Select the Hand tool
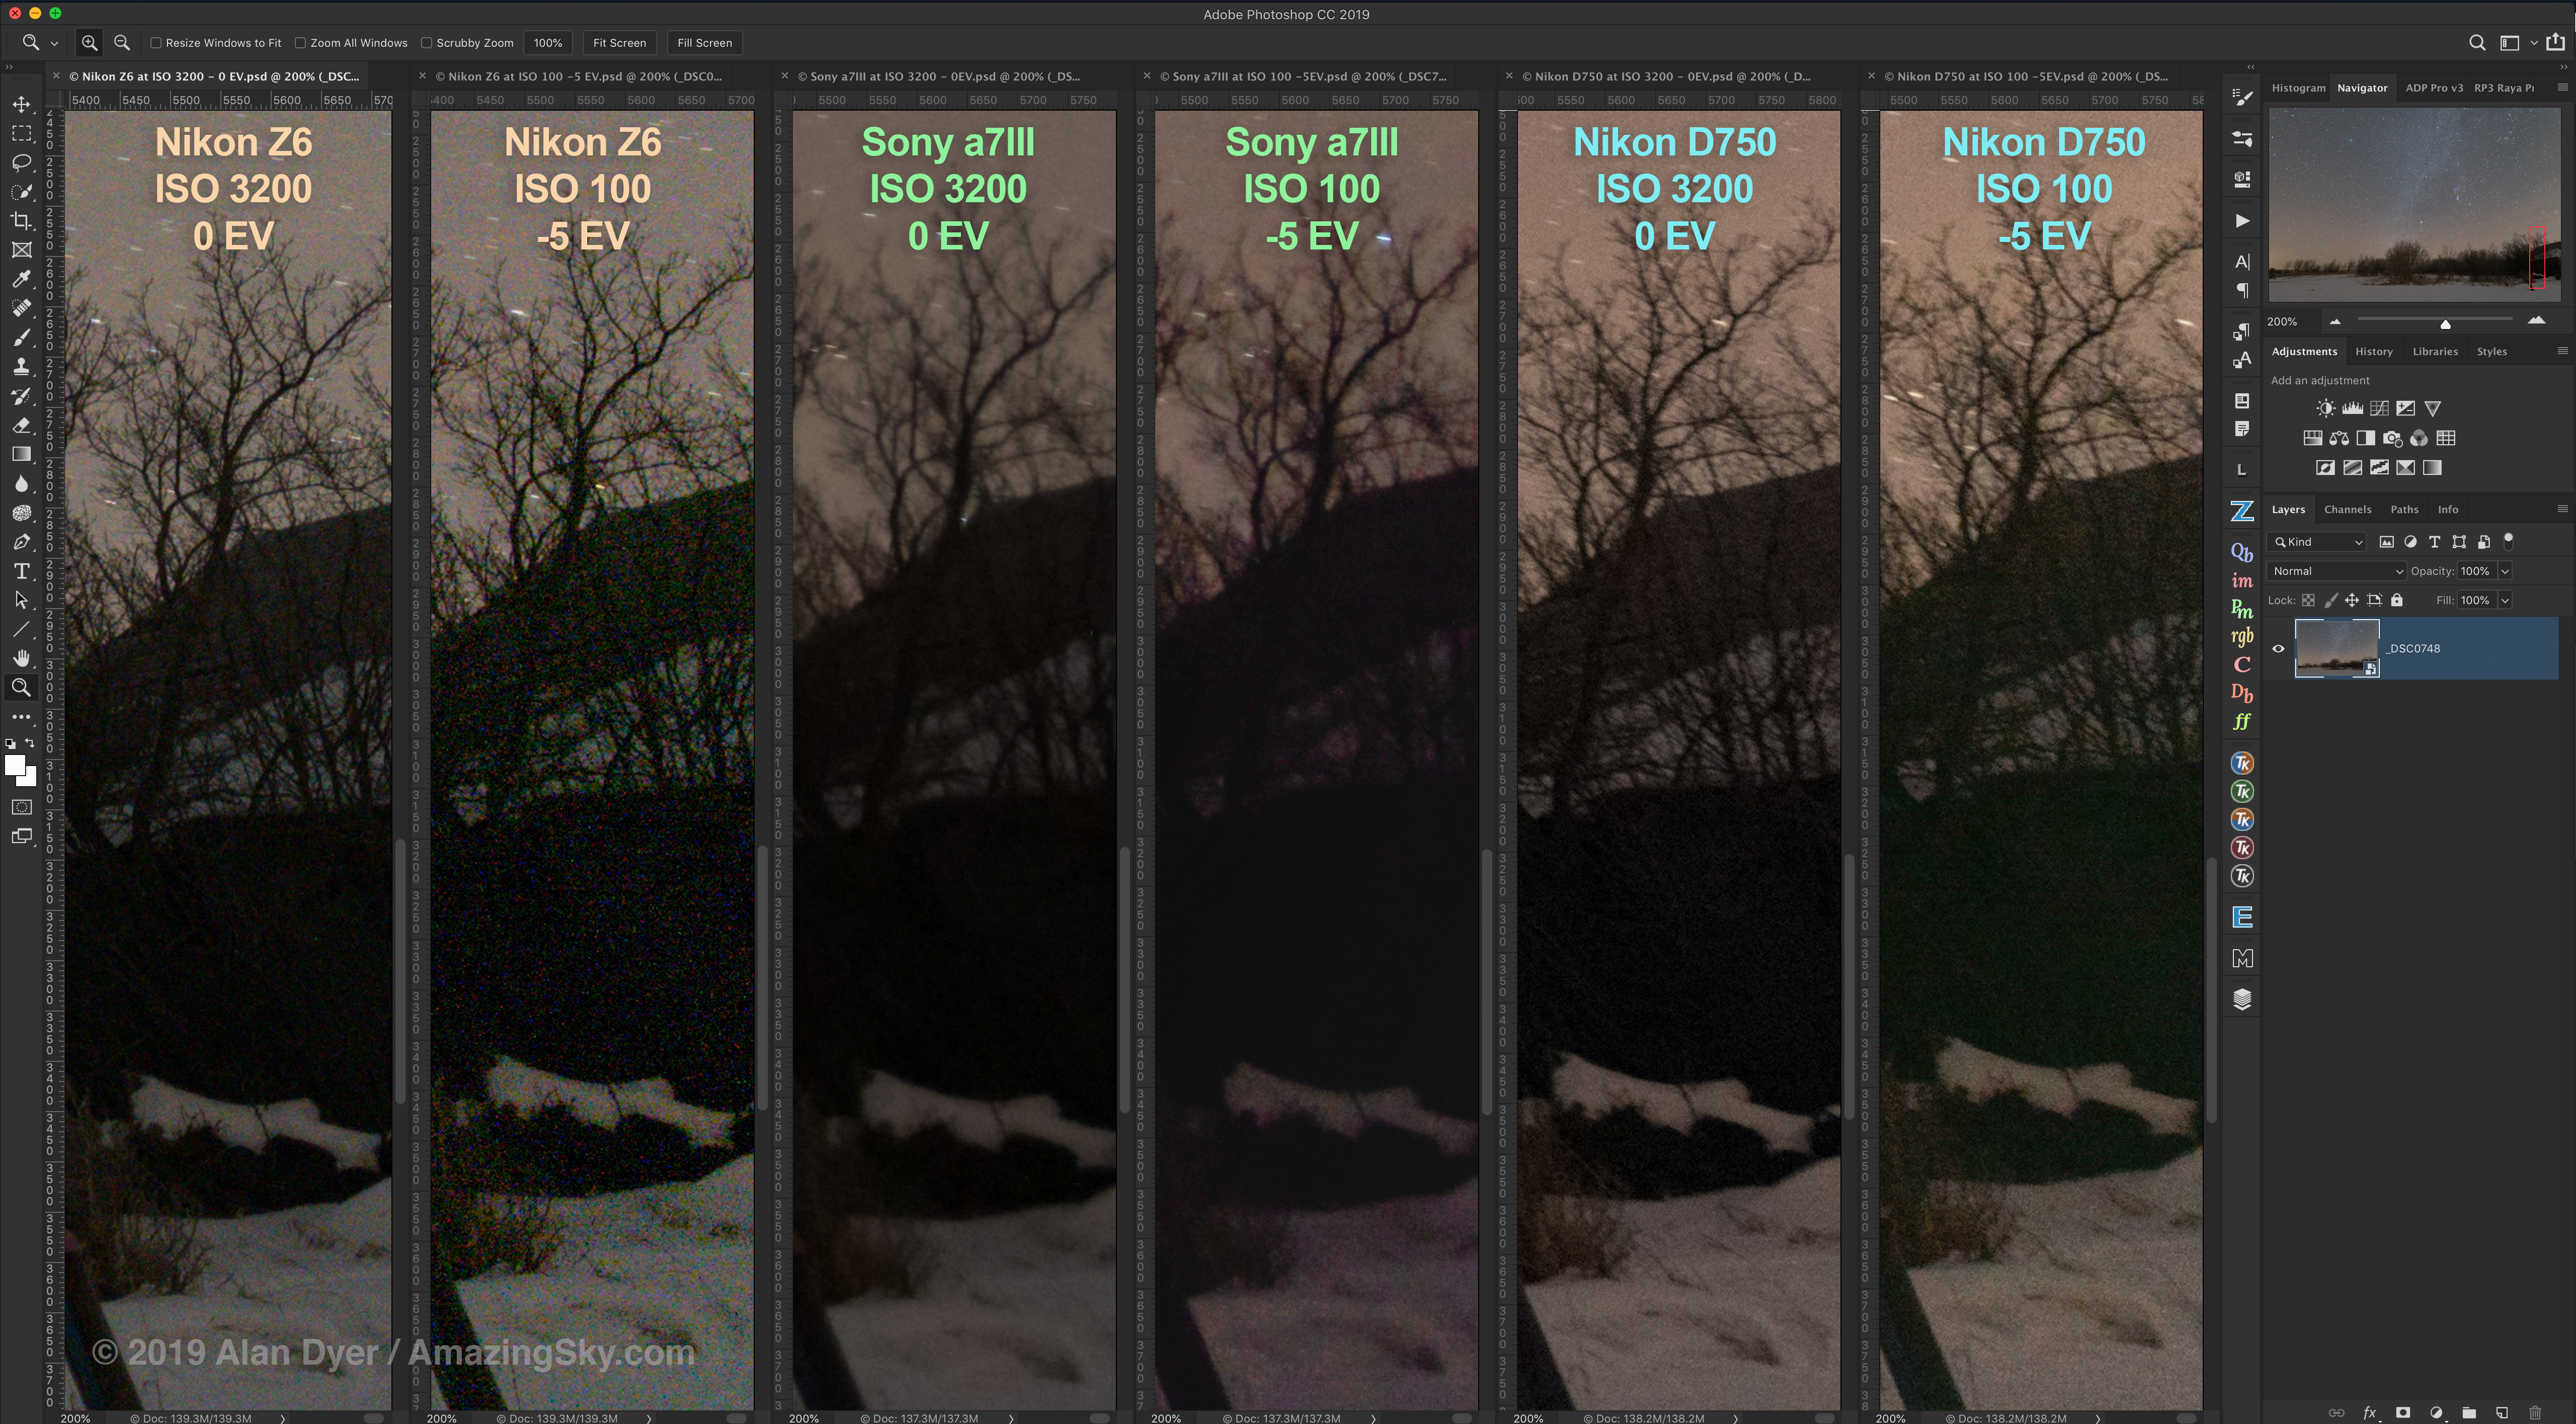This screenshot has width=2576, height=1424. tap(21, 658)
